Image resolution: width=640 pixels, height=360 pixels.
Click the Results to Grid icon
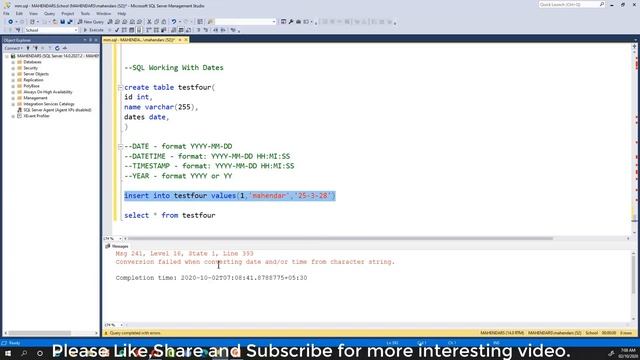pos(181,30)
